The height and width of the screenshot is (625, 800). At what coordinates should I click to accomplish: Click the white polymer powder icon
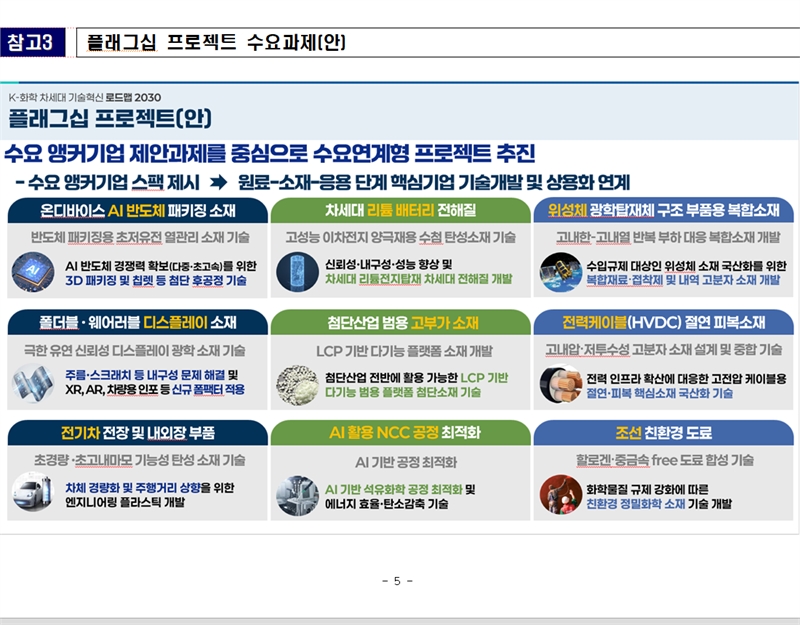[x=297, y=384]
